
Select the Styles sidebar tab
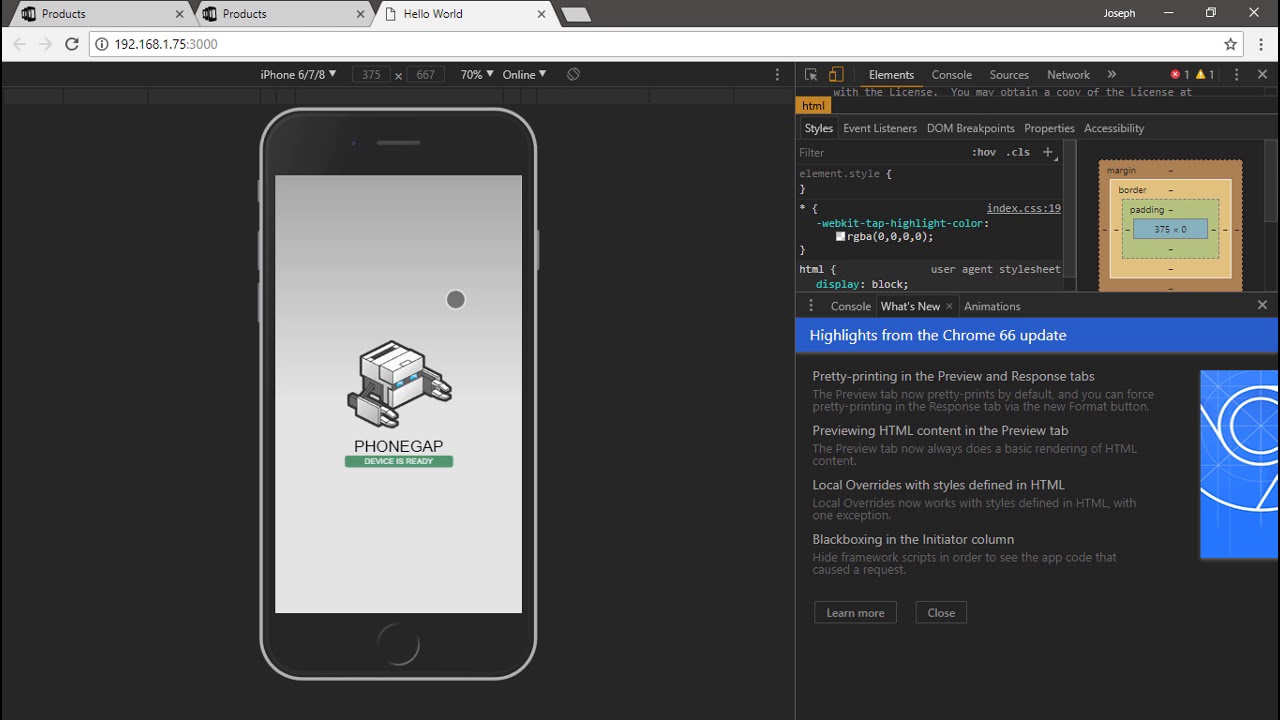pos(818,128)
